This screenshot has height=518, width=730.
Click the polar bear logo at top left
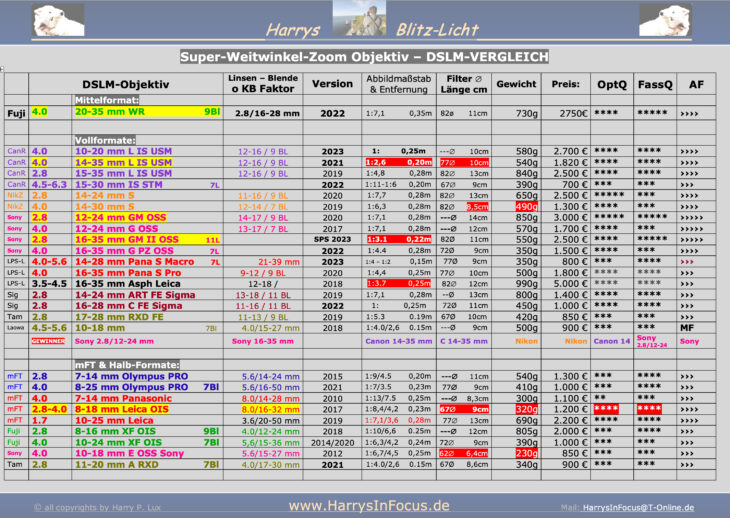coord(45,20)
